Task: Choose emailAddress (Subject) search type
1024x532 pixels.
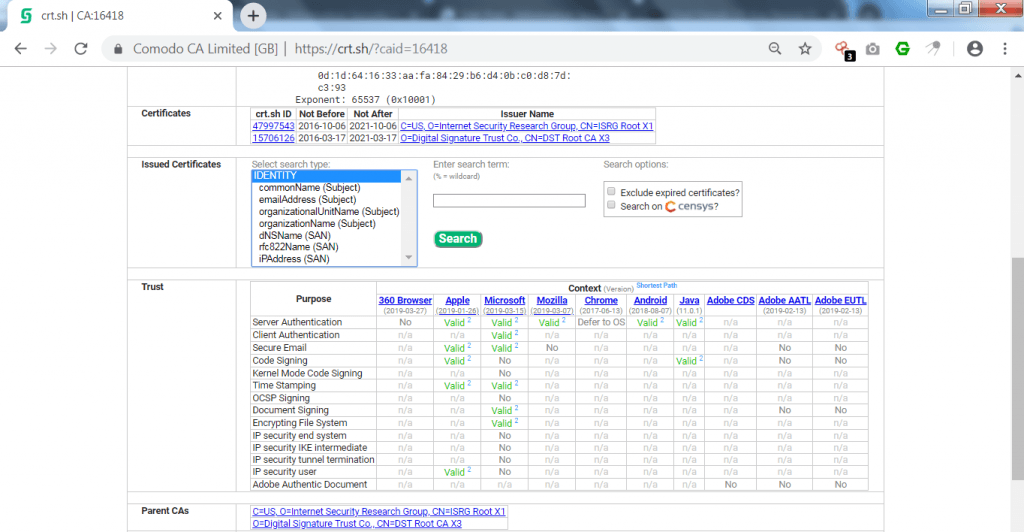Action: tap(308, 200)
